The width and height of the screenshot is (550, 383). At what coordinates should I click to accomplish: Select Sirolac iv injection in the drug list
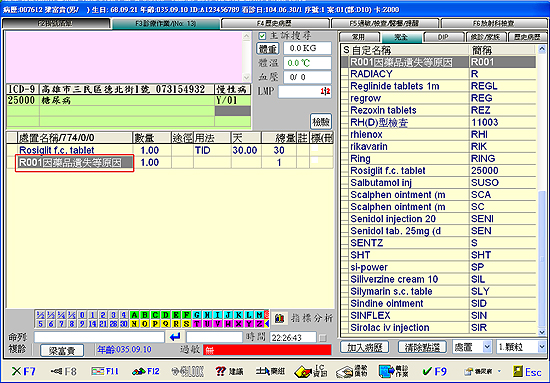[438, 328]
